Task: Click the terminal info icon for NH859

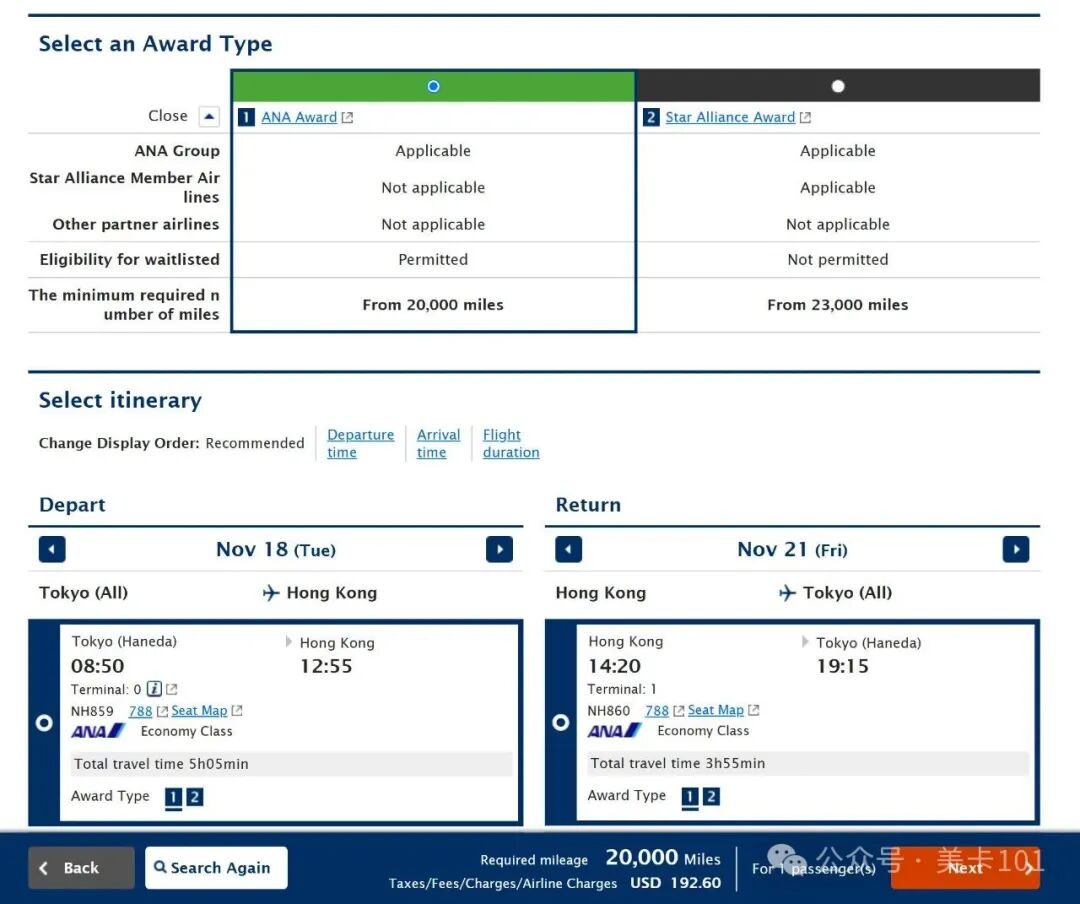Action: click(x=154, y=689)
